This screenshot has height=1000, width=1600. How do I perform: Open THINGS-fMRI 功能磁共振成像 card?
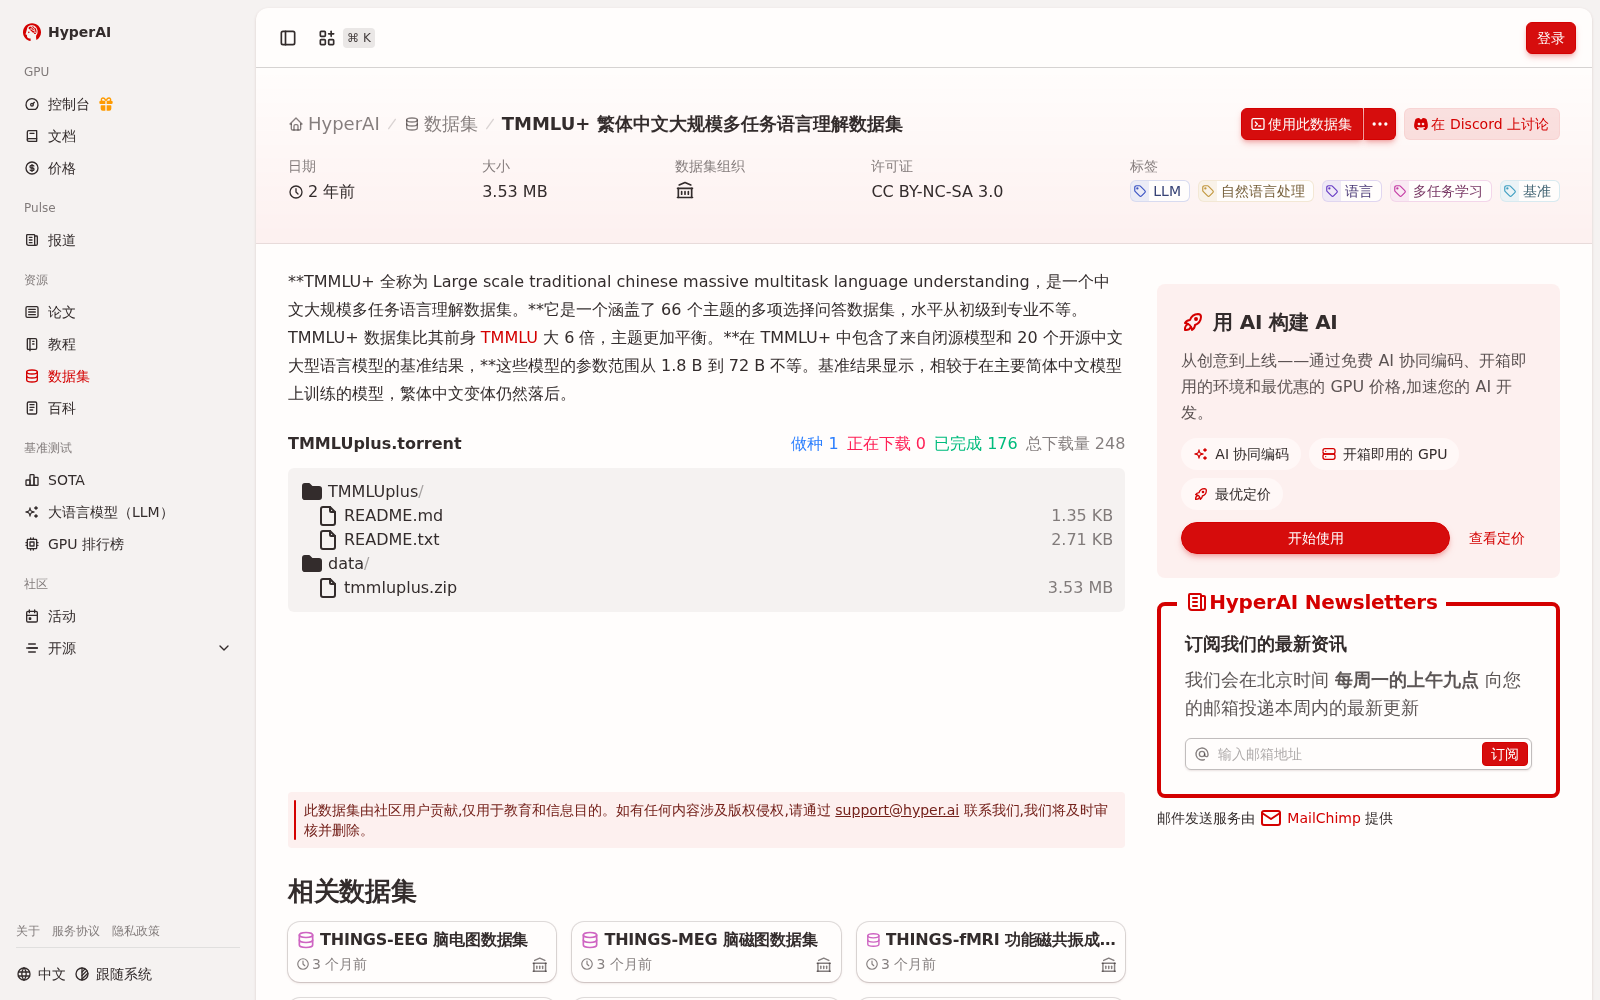pyautogui.click(x=991, y=952)
